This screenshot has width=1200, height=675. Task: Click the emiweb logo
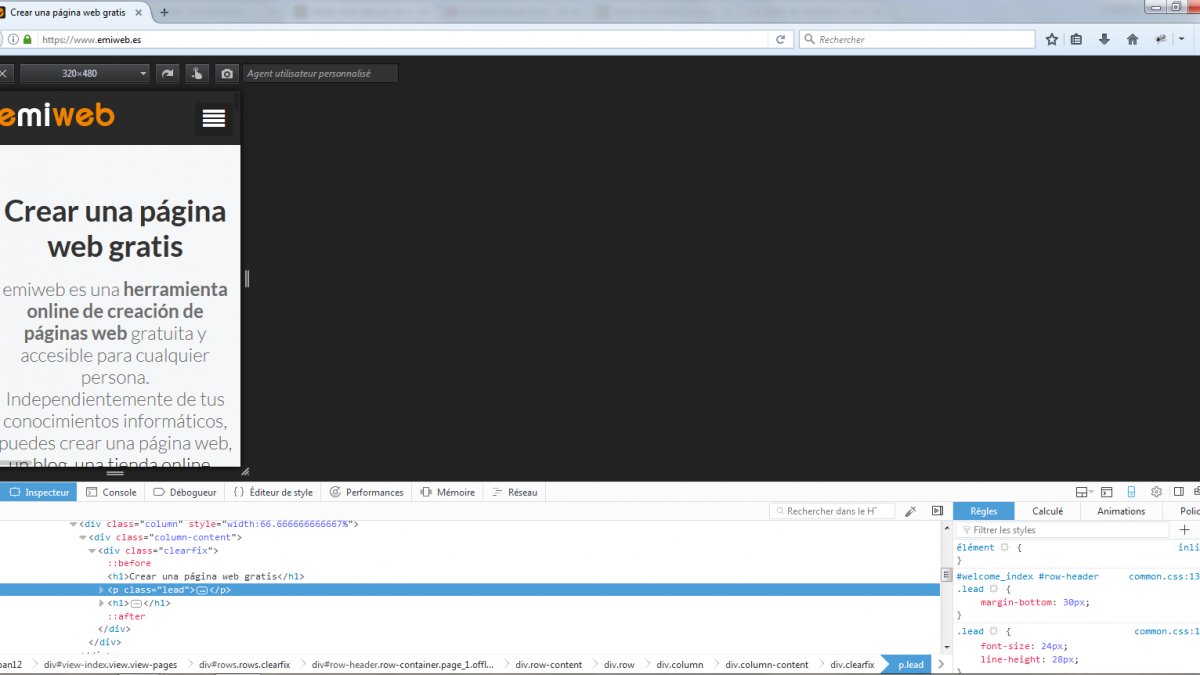click(x=57, y=116)
